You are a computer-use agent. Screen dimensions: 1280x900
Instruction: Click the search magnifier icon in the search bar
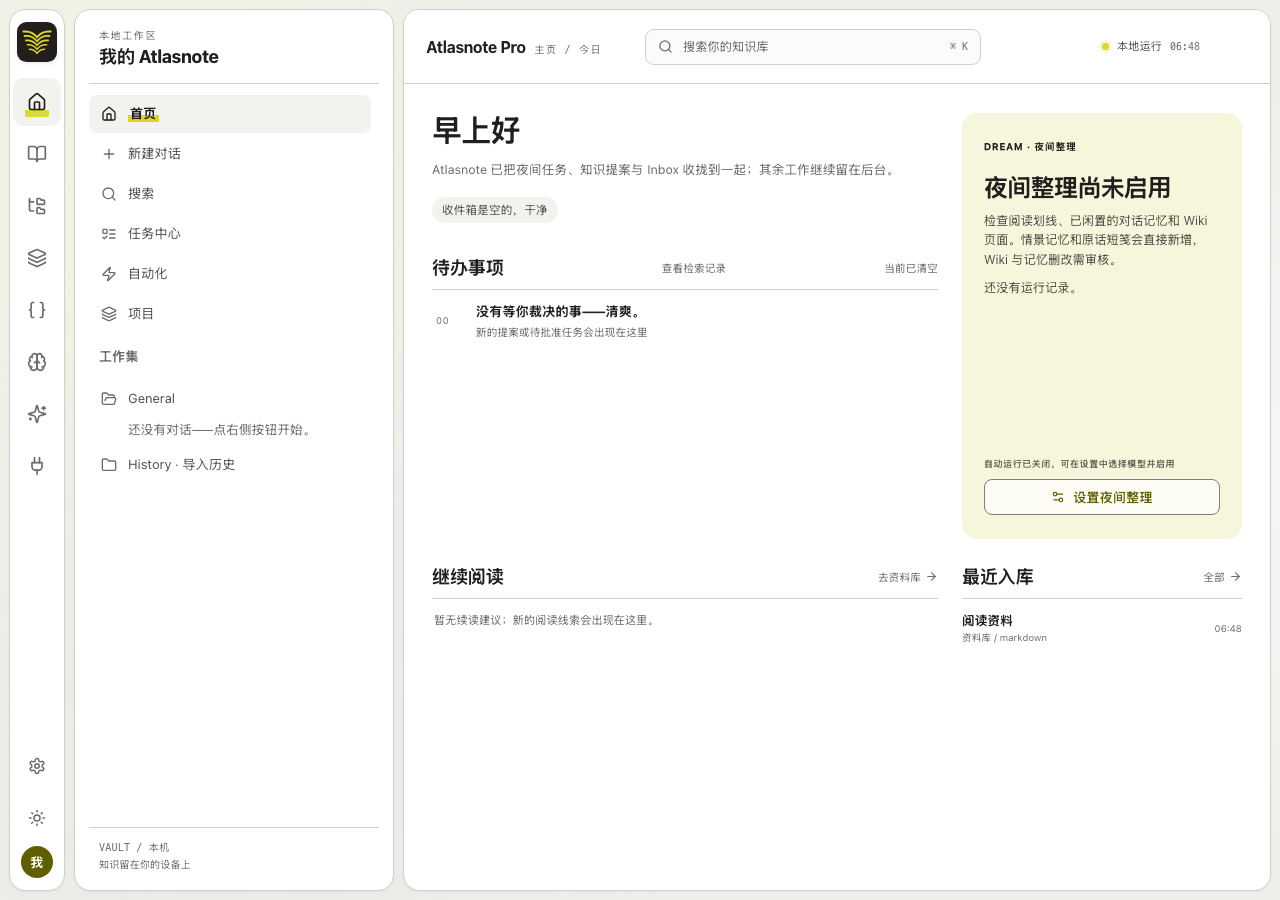pos(666,47)
